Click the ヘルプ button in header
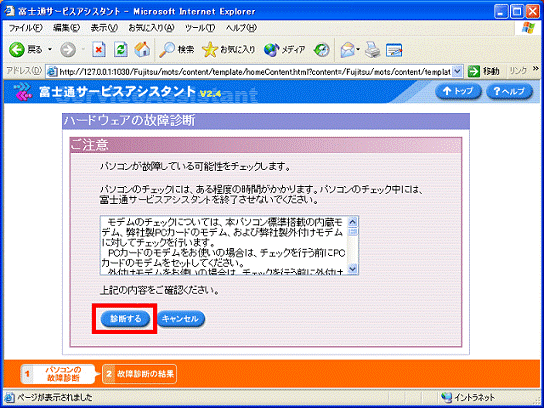 pyautogui.click(x=509, y=91)
